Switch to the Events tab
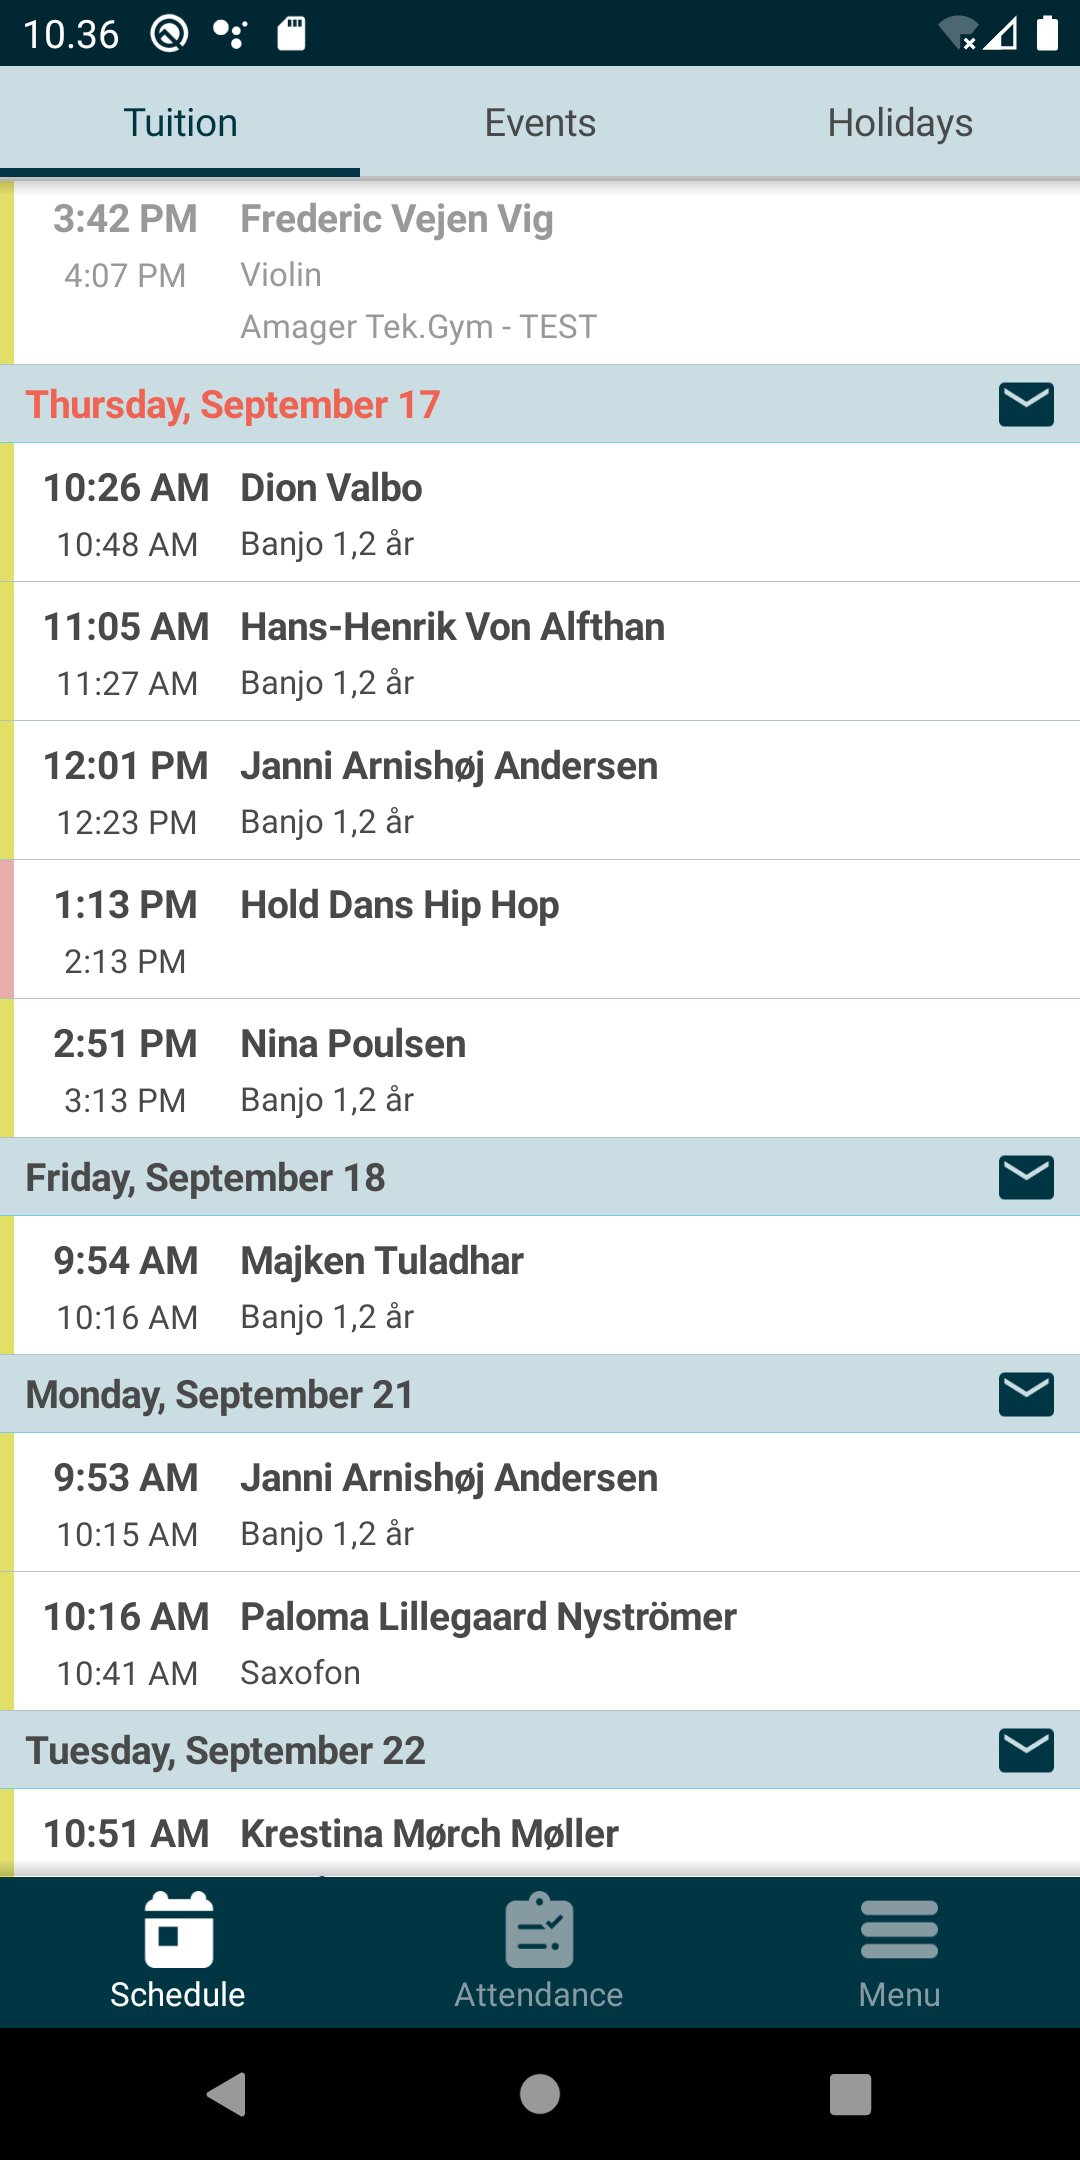The width and height of the screenshot is (1080, 2160). pos(540,123)
